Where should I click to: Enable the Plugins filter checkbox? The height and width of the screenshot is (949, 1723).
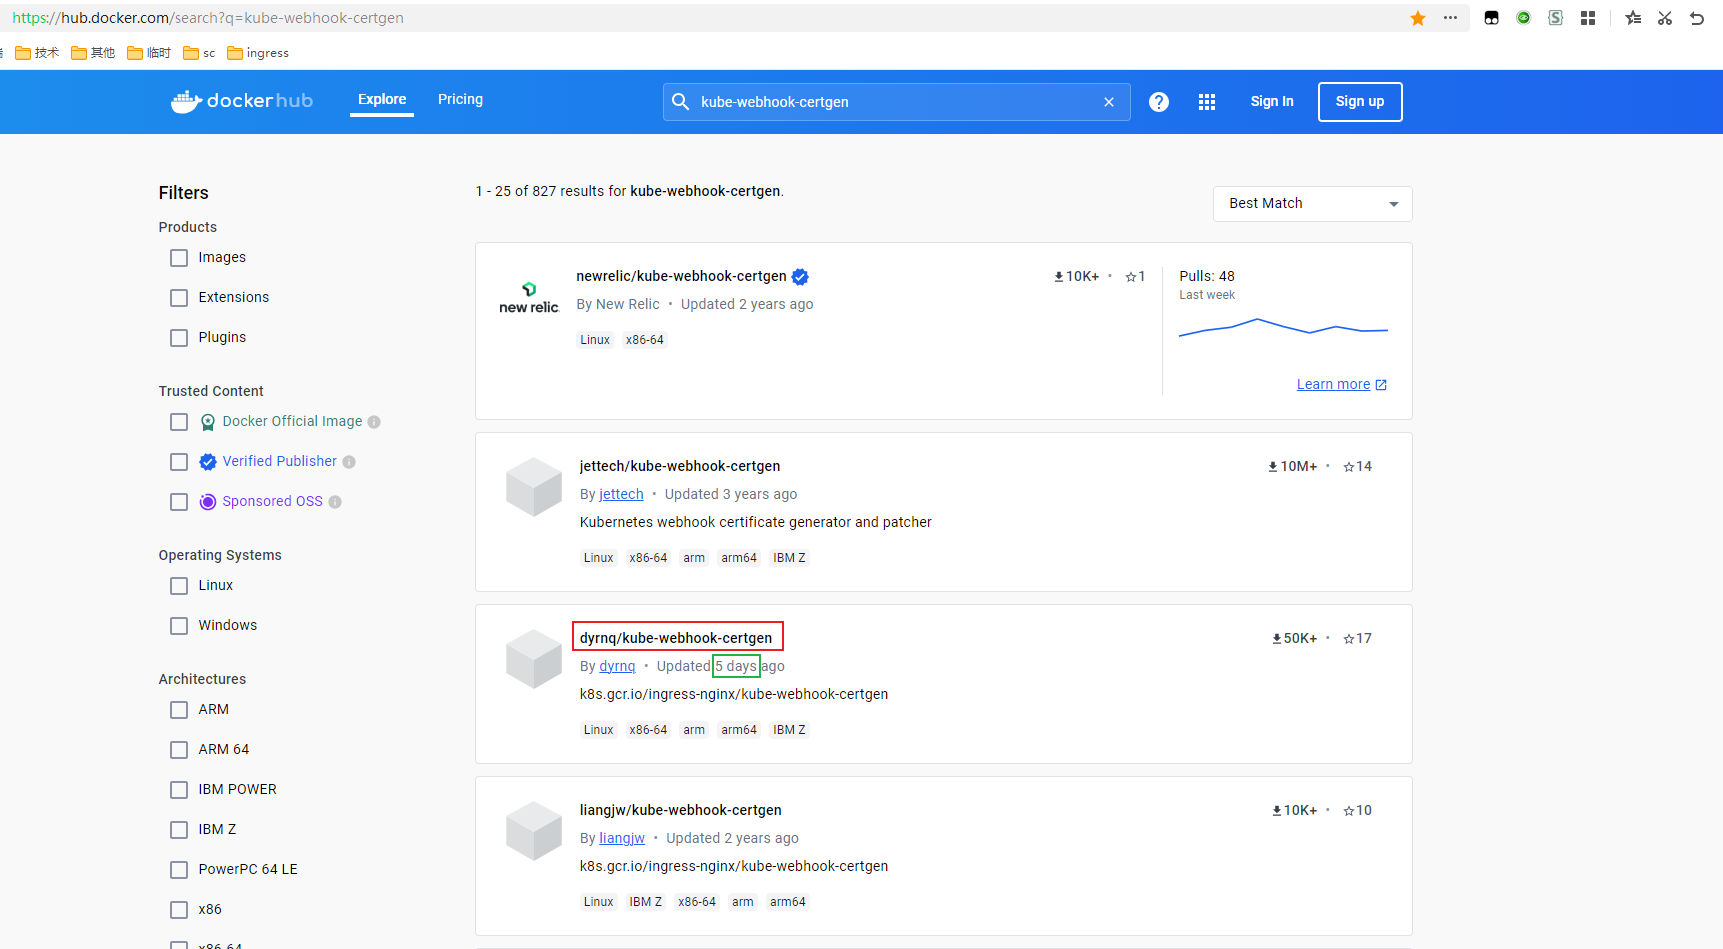(179, 338)
